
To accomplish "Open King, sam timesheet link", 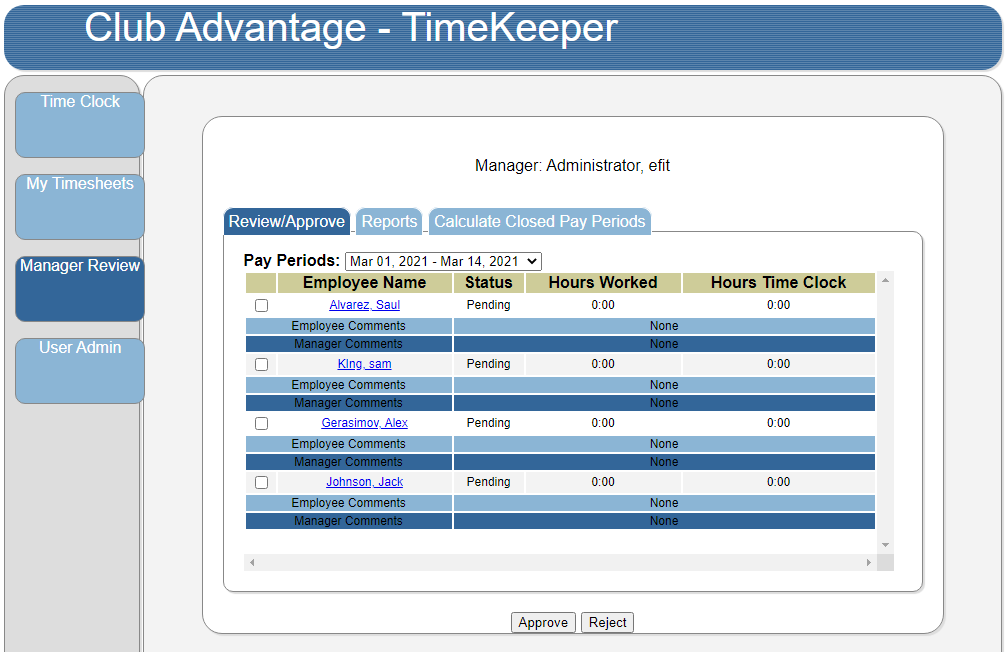I will pyautogui.click(x=364, y=364).
